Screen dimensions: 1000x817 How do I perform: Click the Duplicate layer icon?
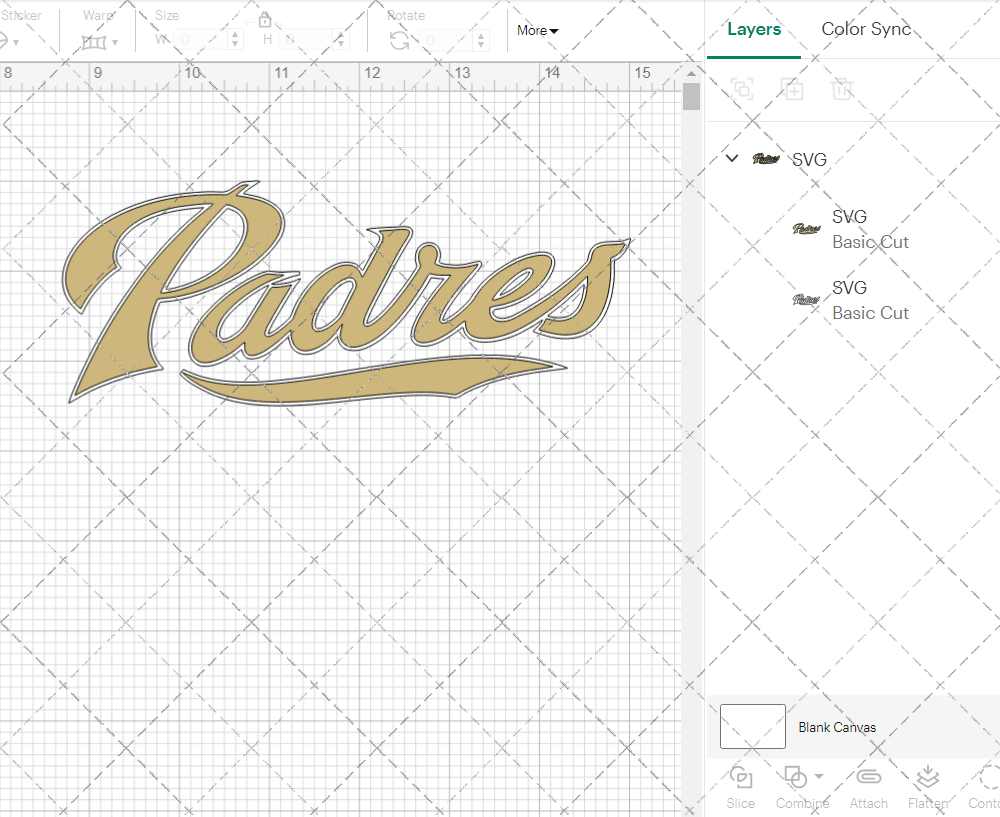(792, 89)
